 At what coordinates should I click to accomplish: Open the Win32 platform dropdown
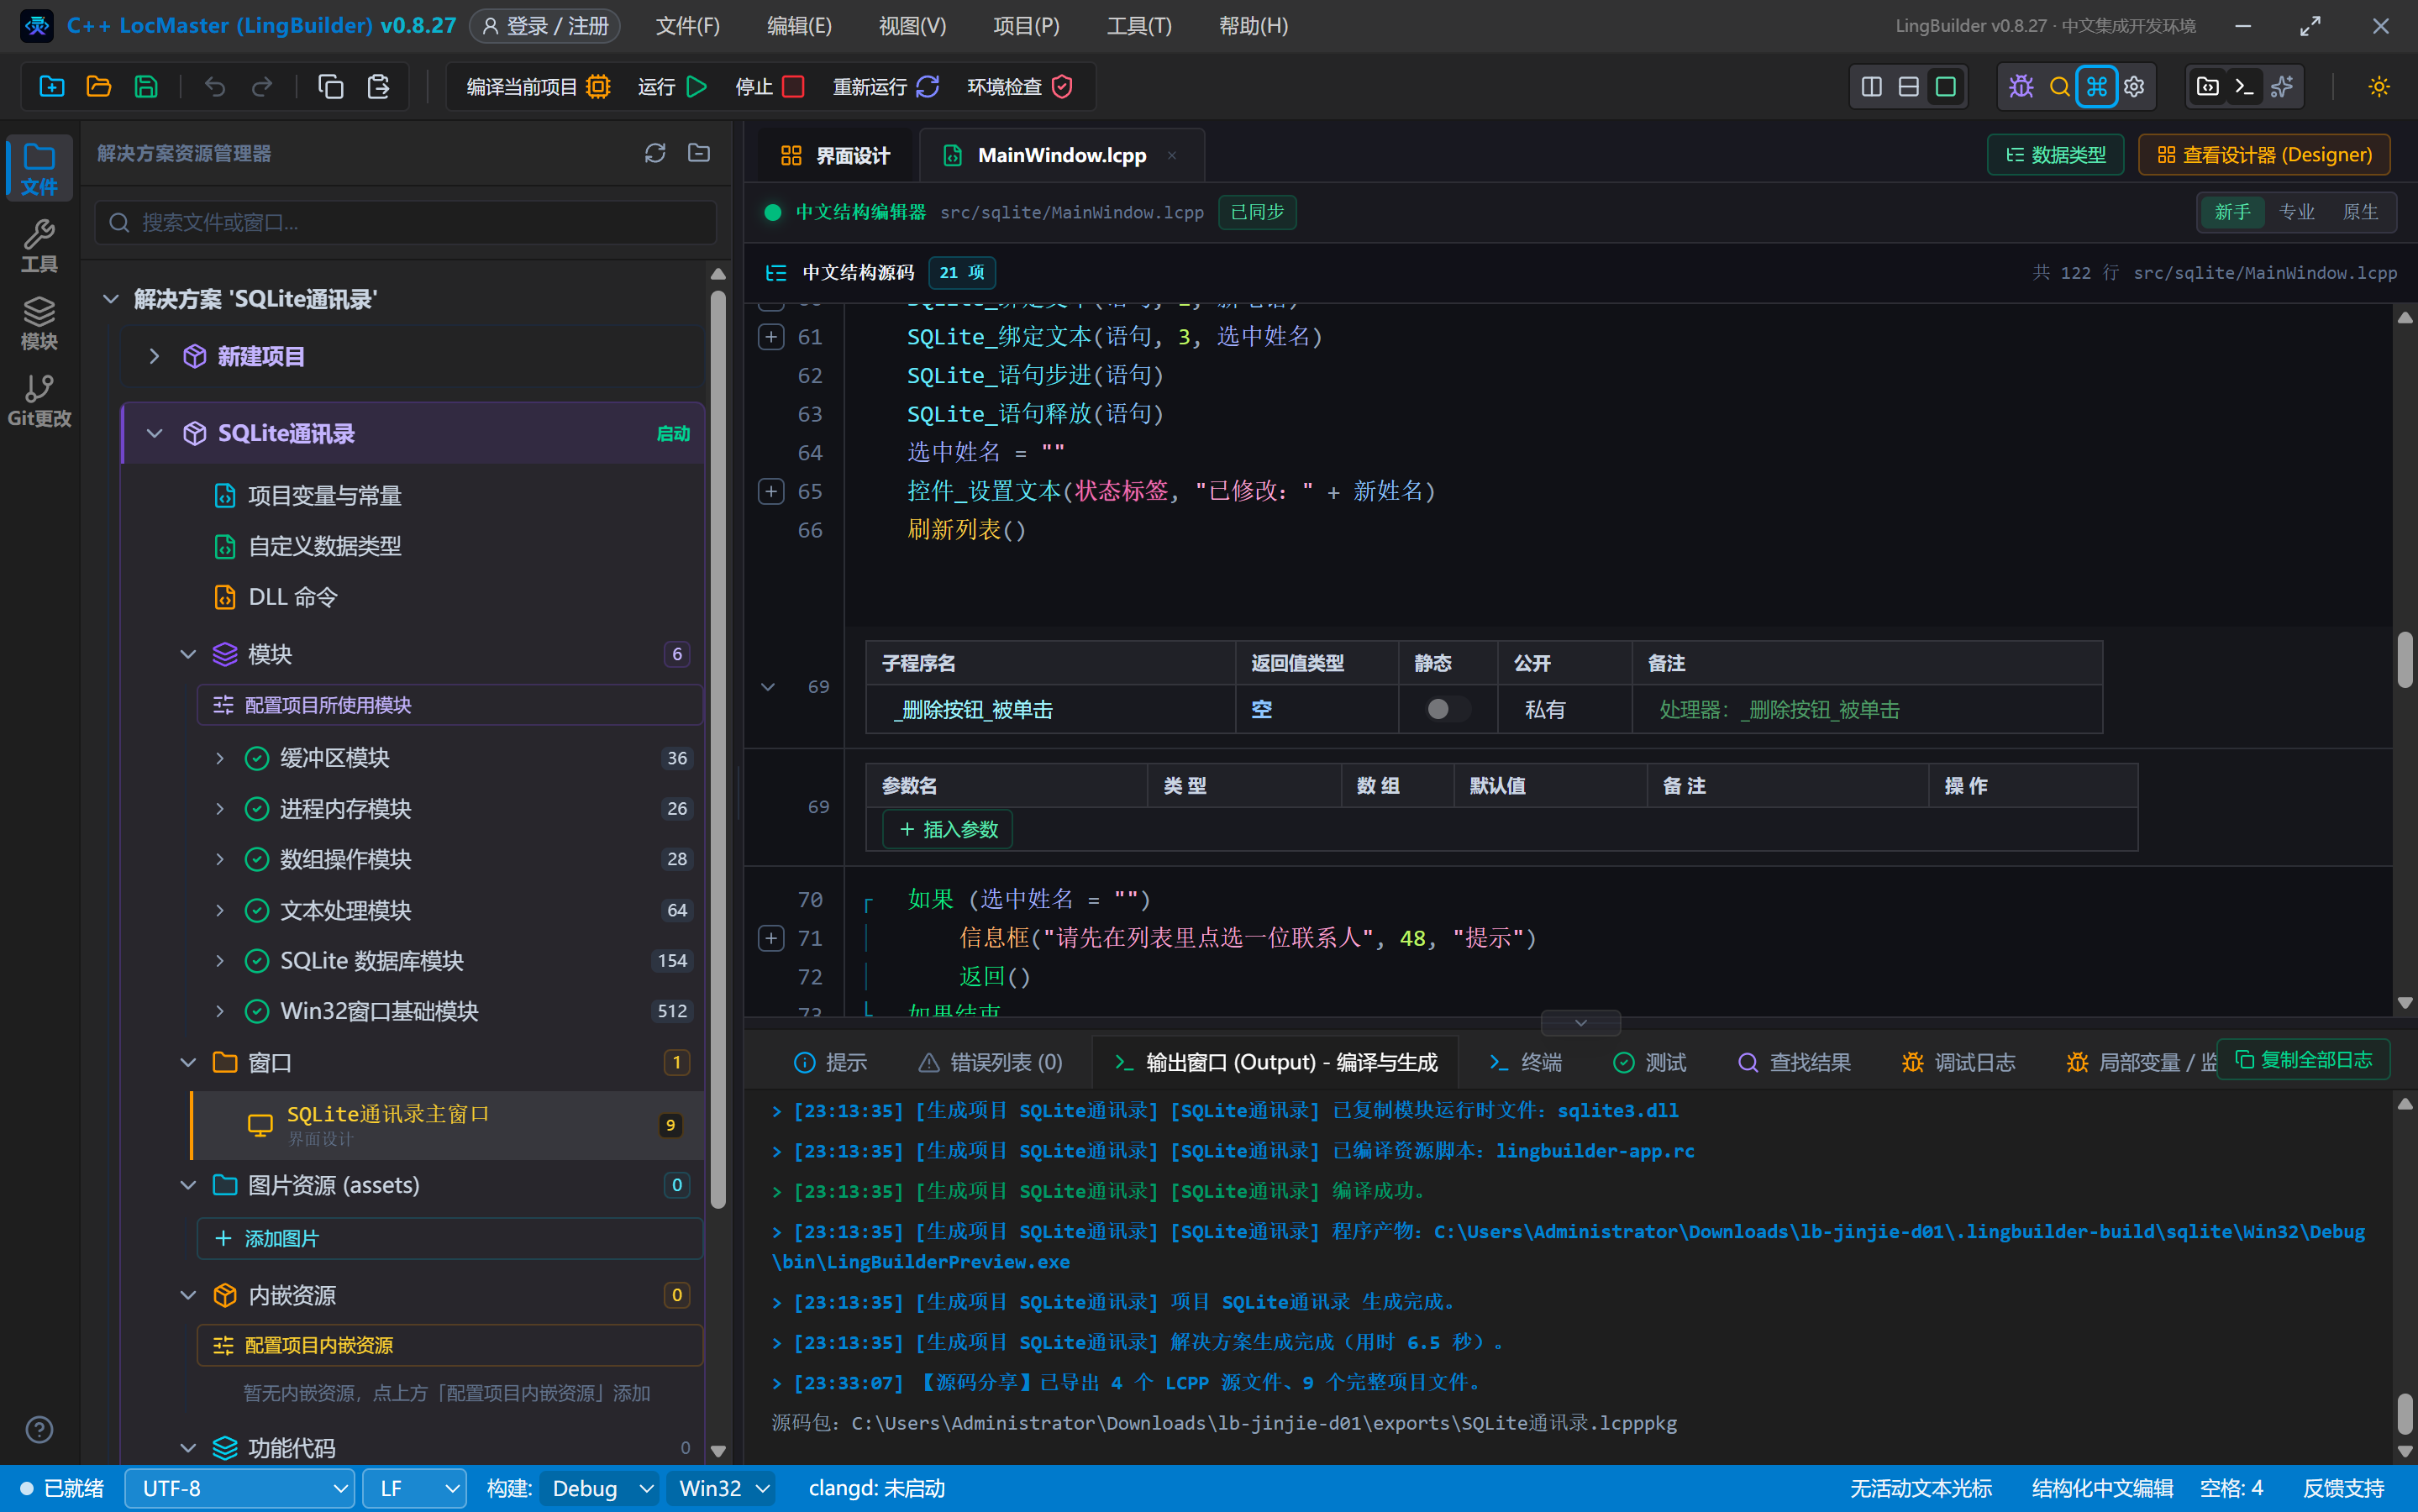point(722,1489)
